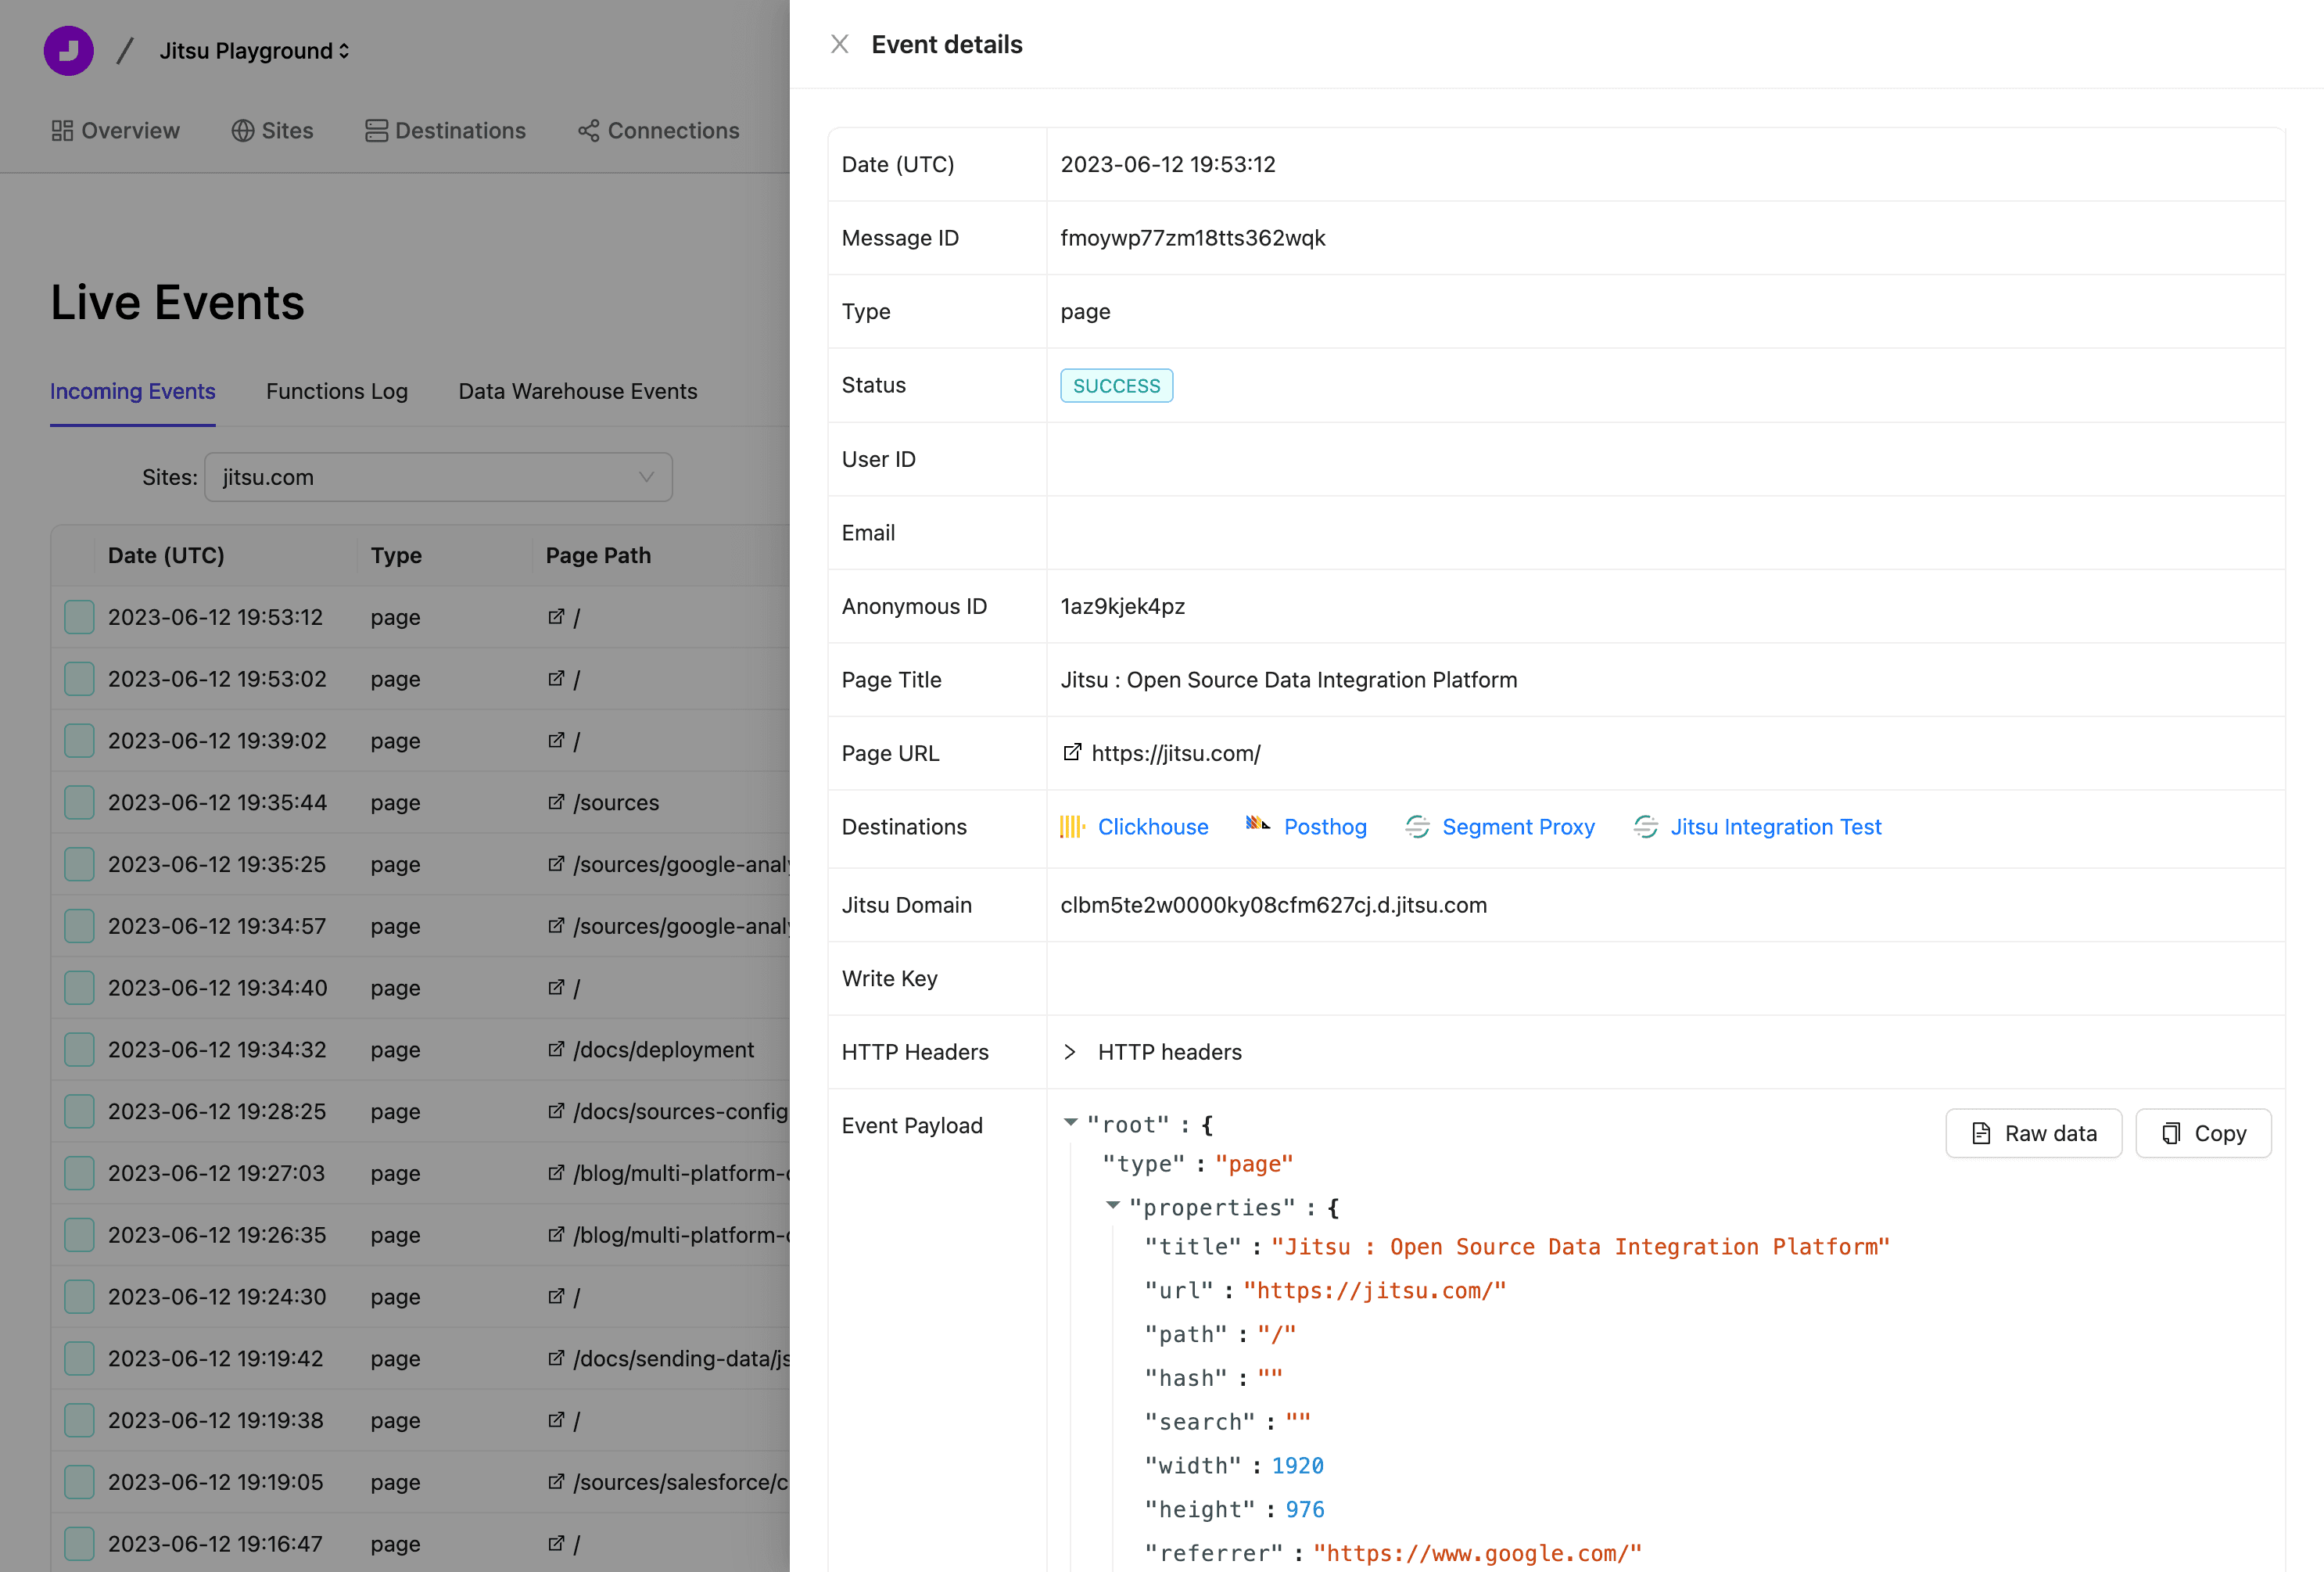Toggle the status box of 19:28:25 event row
The image size is (2324, 1572).
pyautogui.click(x=79, y=1111)
